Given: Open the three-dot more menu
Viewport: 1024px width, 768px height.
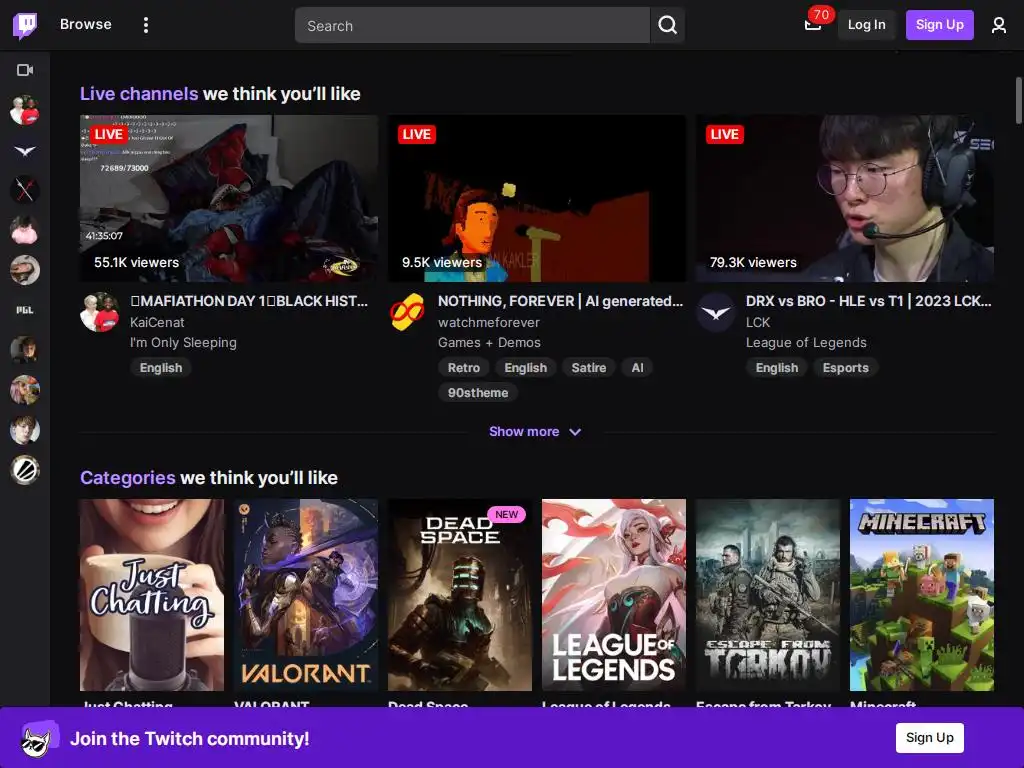Looking at the screenshot, I should [x=146, y=25].
